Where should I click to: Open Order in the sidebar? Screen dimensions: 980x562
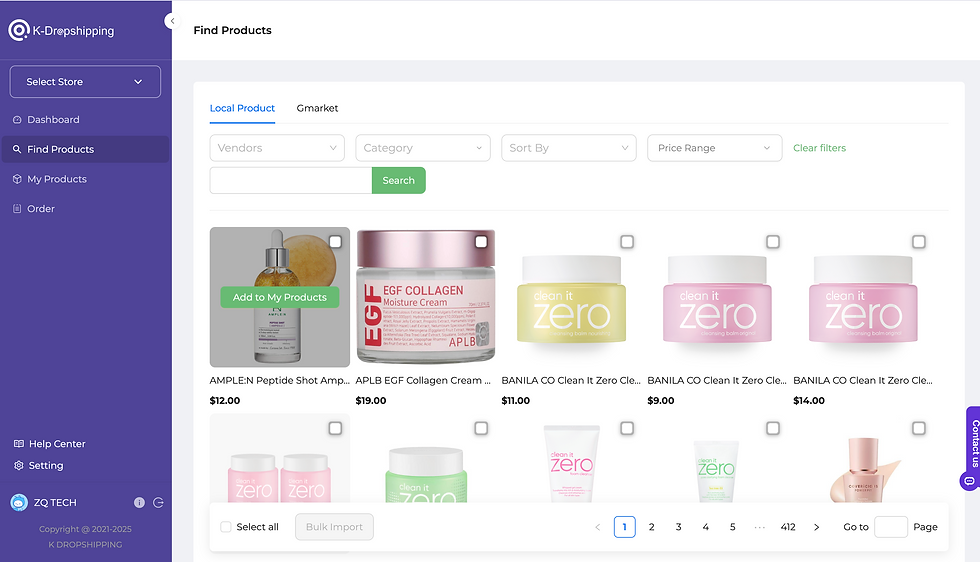(x=85, y=209)
